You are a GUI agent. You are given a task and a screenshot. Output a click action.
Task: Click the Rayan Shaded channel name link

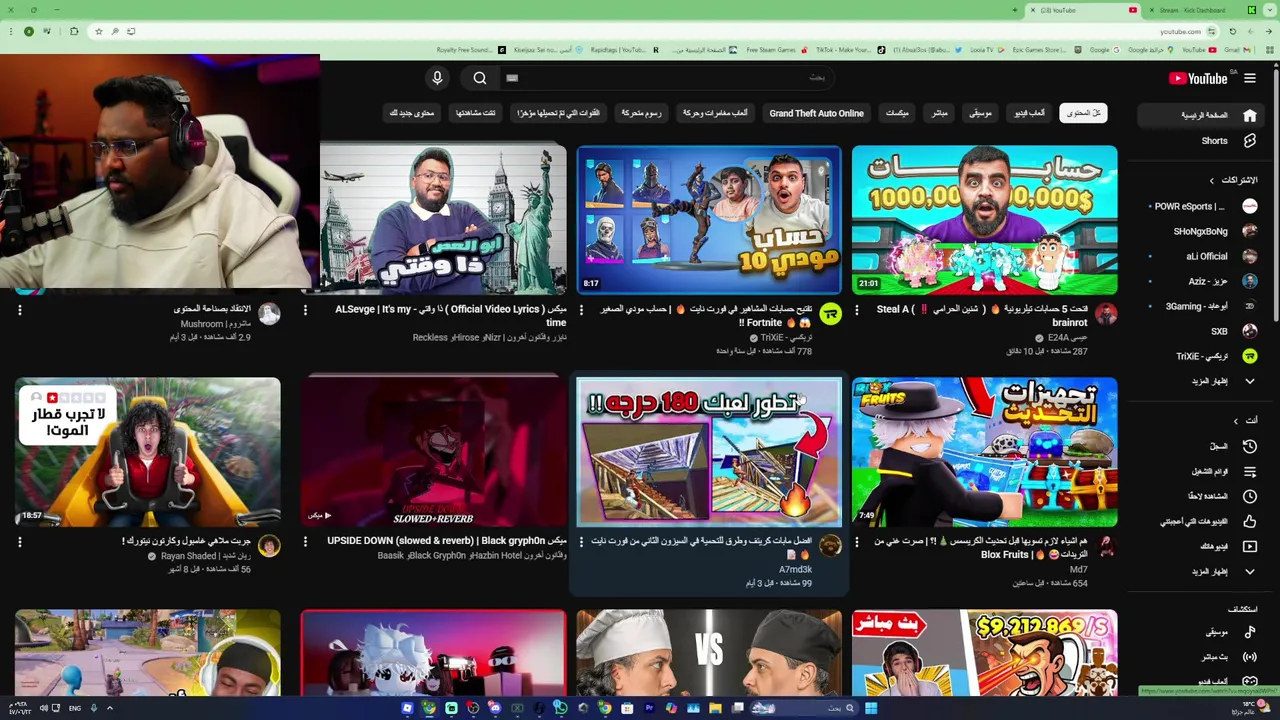tap(188, 556)
